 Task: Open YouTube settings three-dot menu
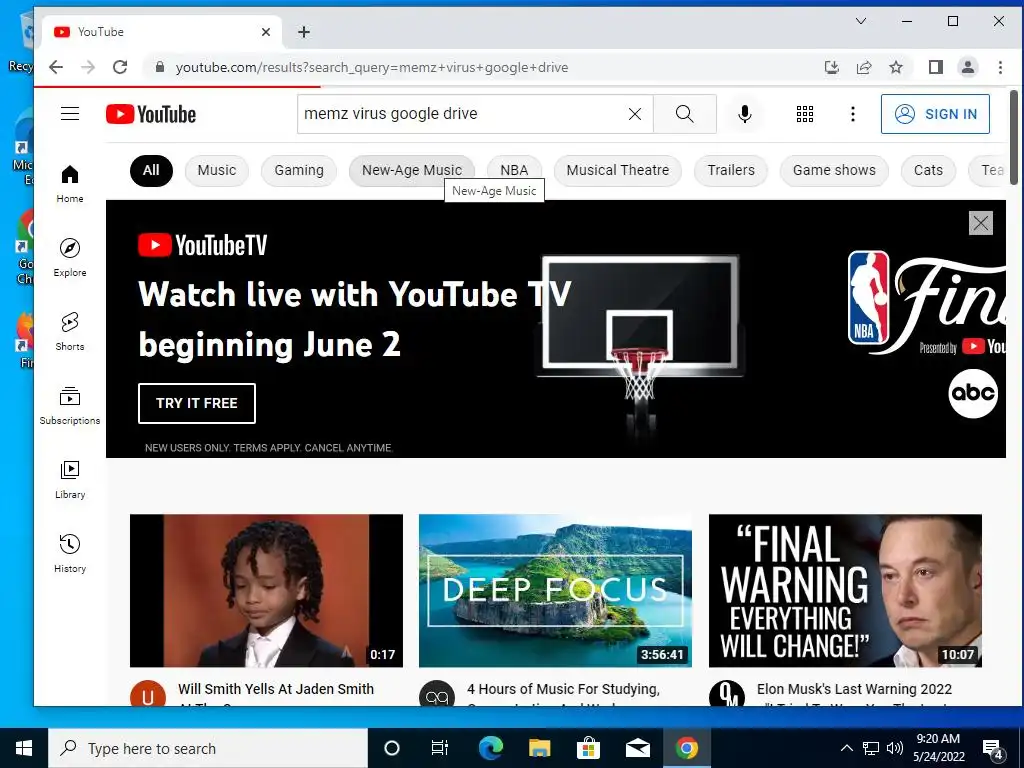click(852, 114)
